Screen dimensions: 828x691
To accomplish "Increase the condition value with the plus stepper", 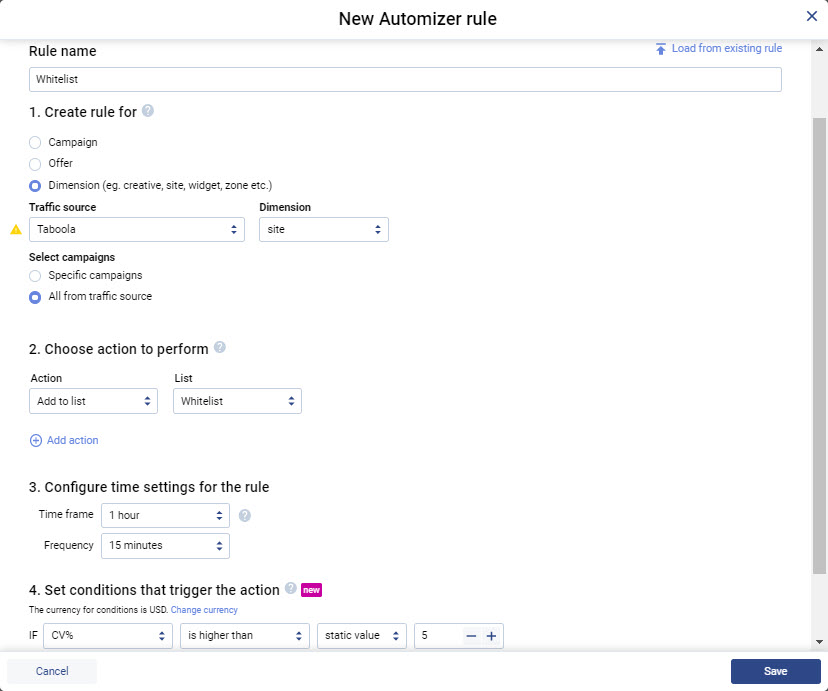I will click(x=491, y=636).
